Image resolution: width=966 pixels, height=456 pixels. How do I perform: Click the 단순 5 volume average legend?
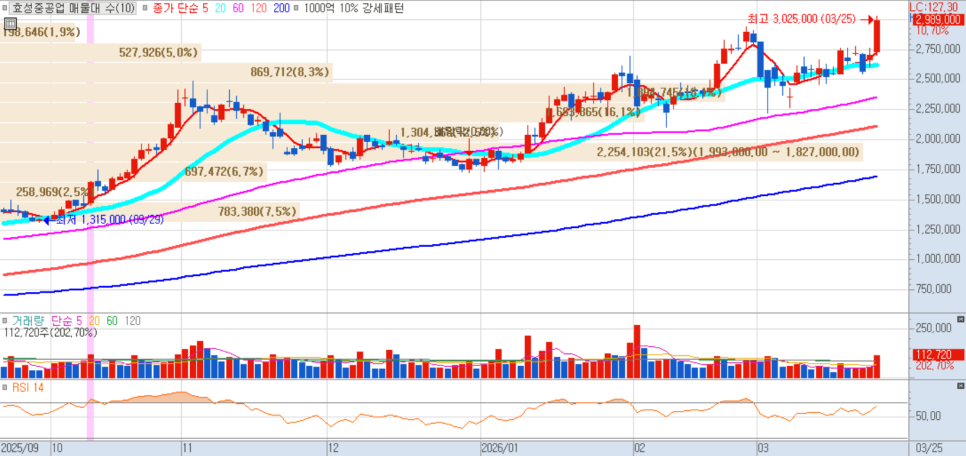click(66, 321)
